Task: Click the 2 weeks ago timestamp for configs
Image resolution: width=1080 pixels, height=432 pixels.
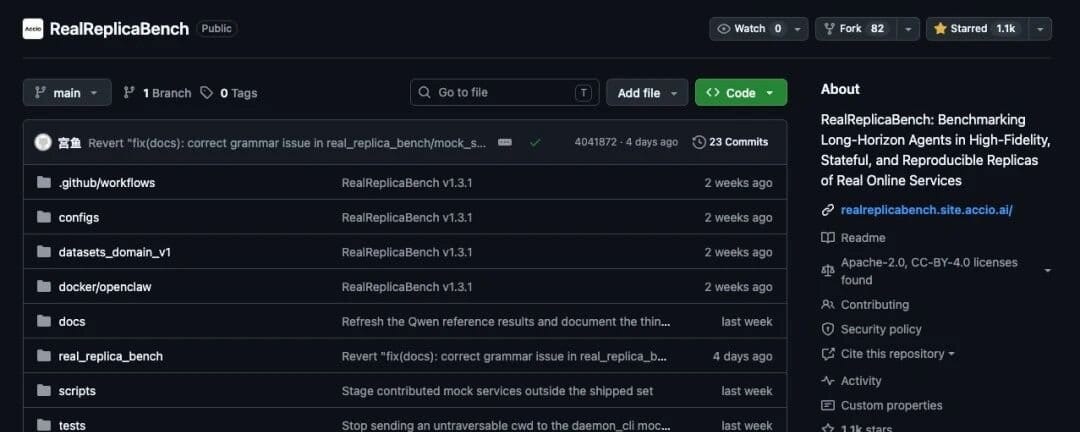Action: coord(738,217)
